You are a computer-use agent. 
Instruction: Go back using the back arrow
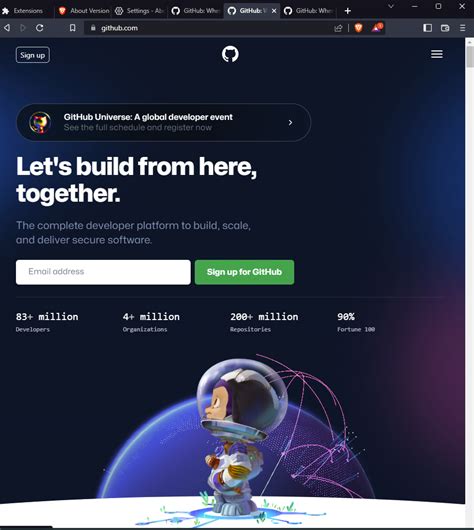[7, 28]
